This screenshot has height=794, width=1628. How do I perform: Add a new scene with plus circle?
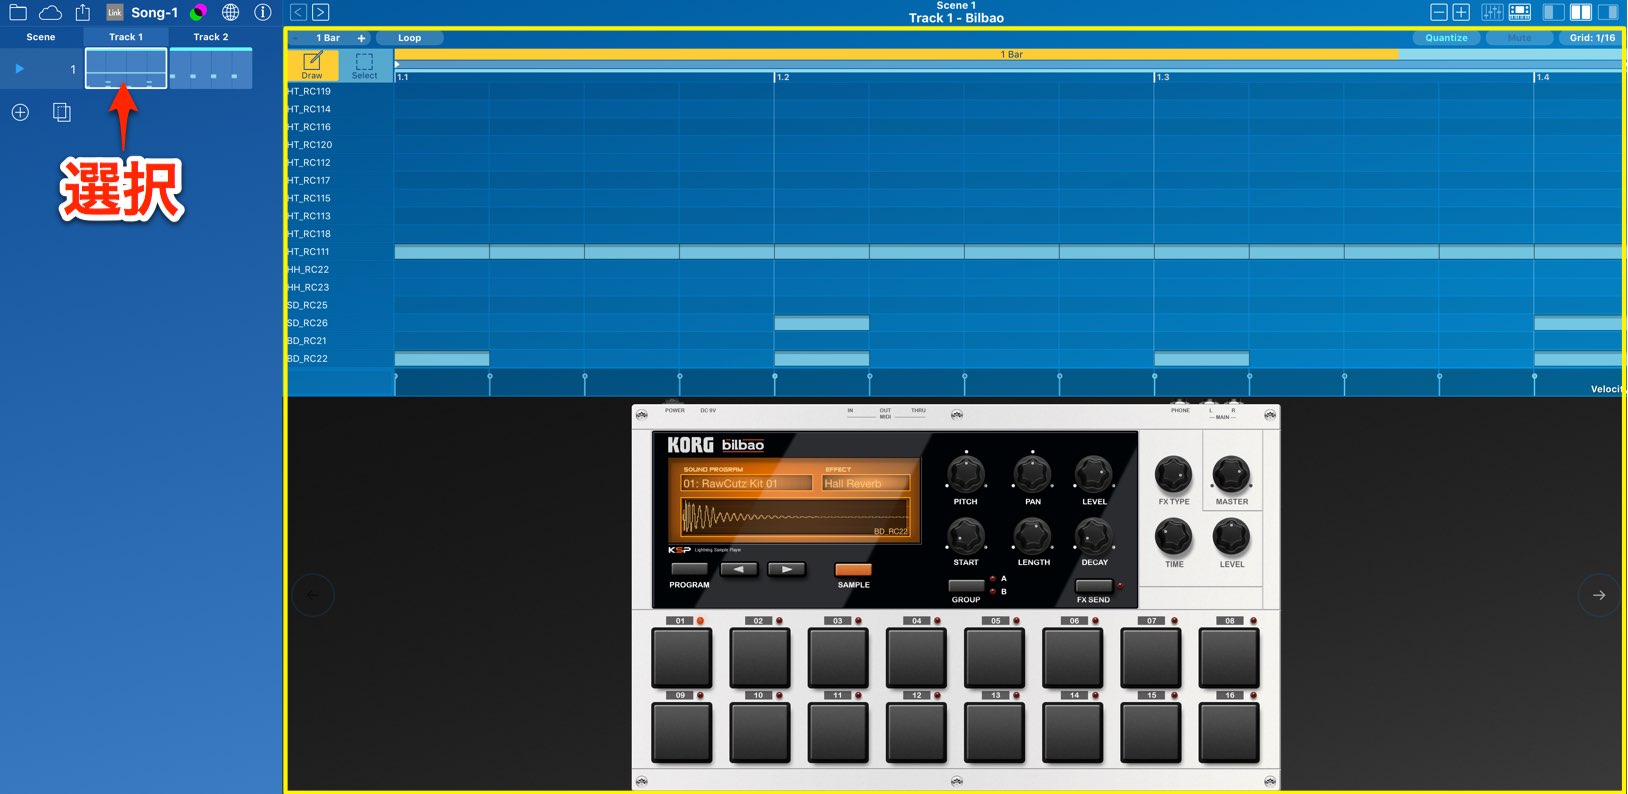[20, 112]
